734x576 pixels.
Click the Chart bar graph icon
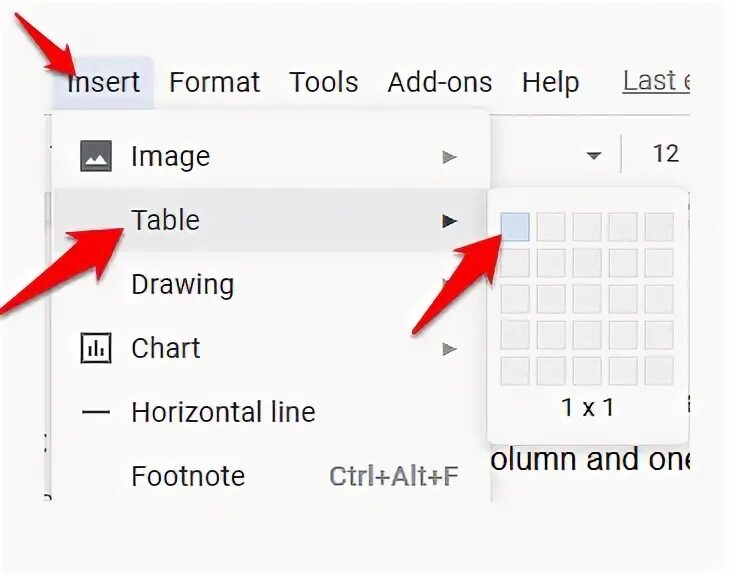point(96,348)
